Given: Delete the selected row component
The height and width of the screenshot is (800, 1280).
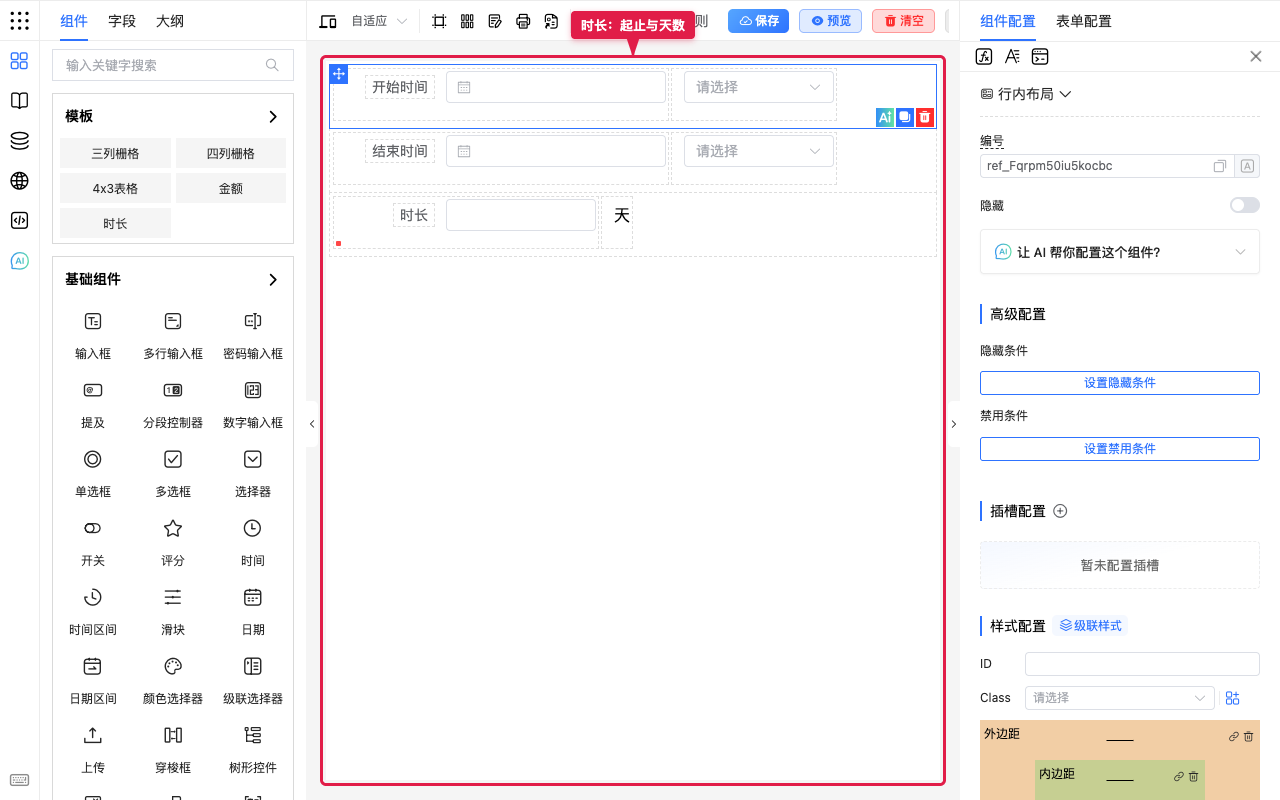Looking at the screenshot, I should 925,117.
